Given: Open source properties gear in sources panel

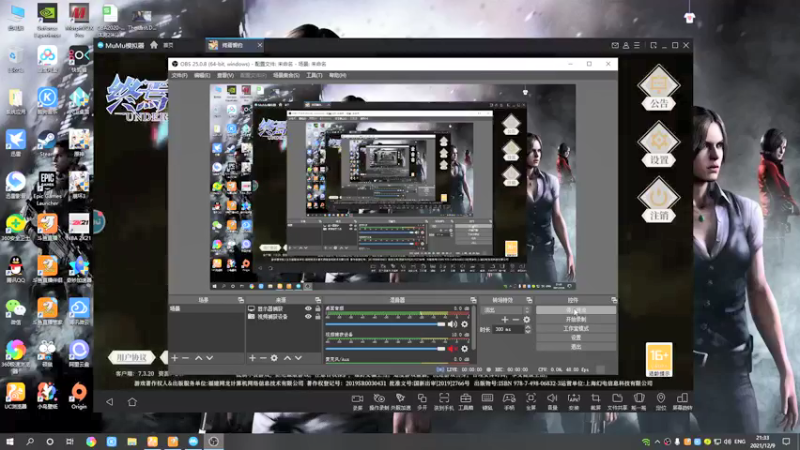Looking at the screenshot, I should (274, 358).
